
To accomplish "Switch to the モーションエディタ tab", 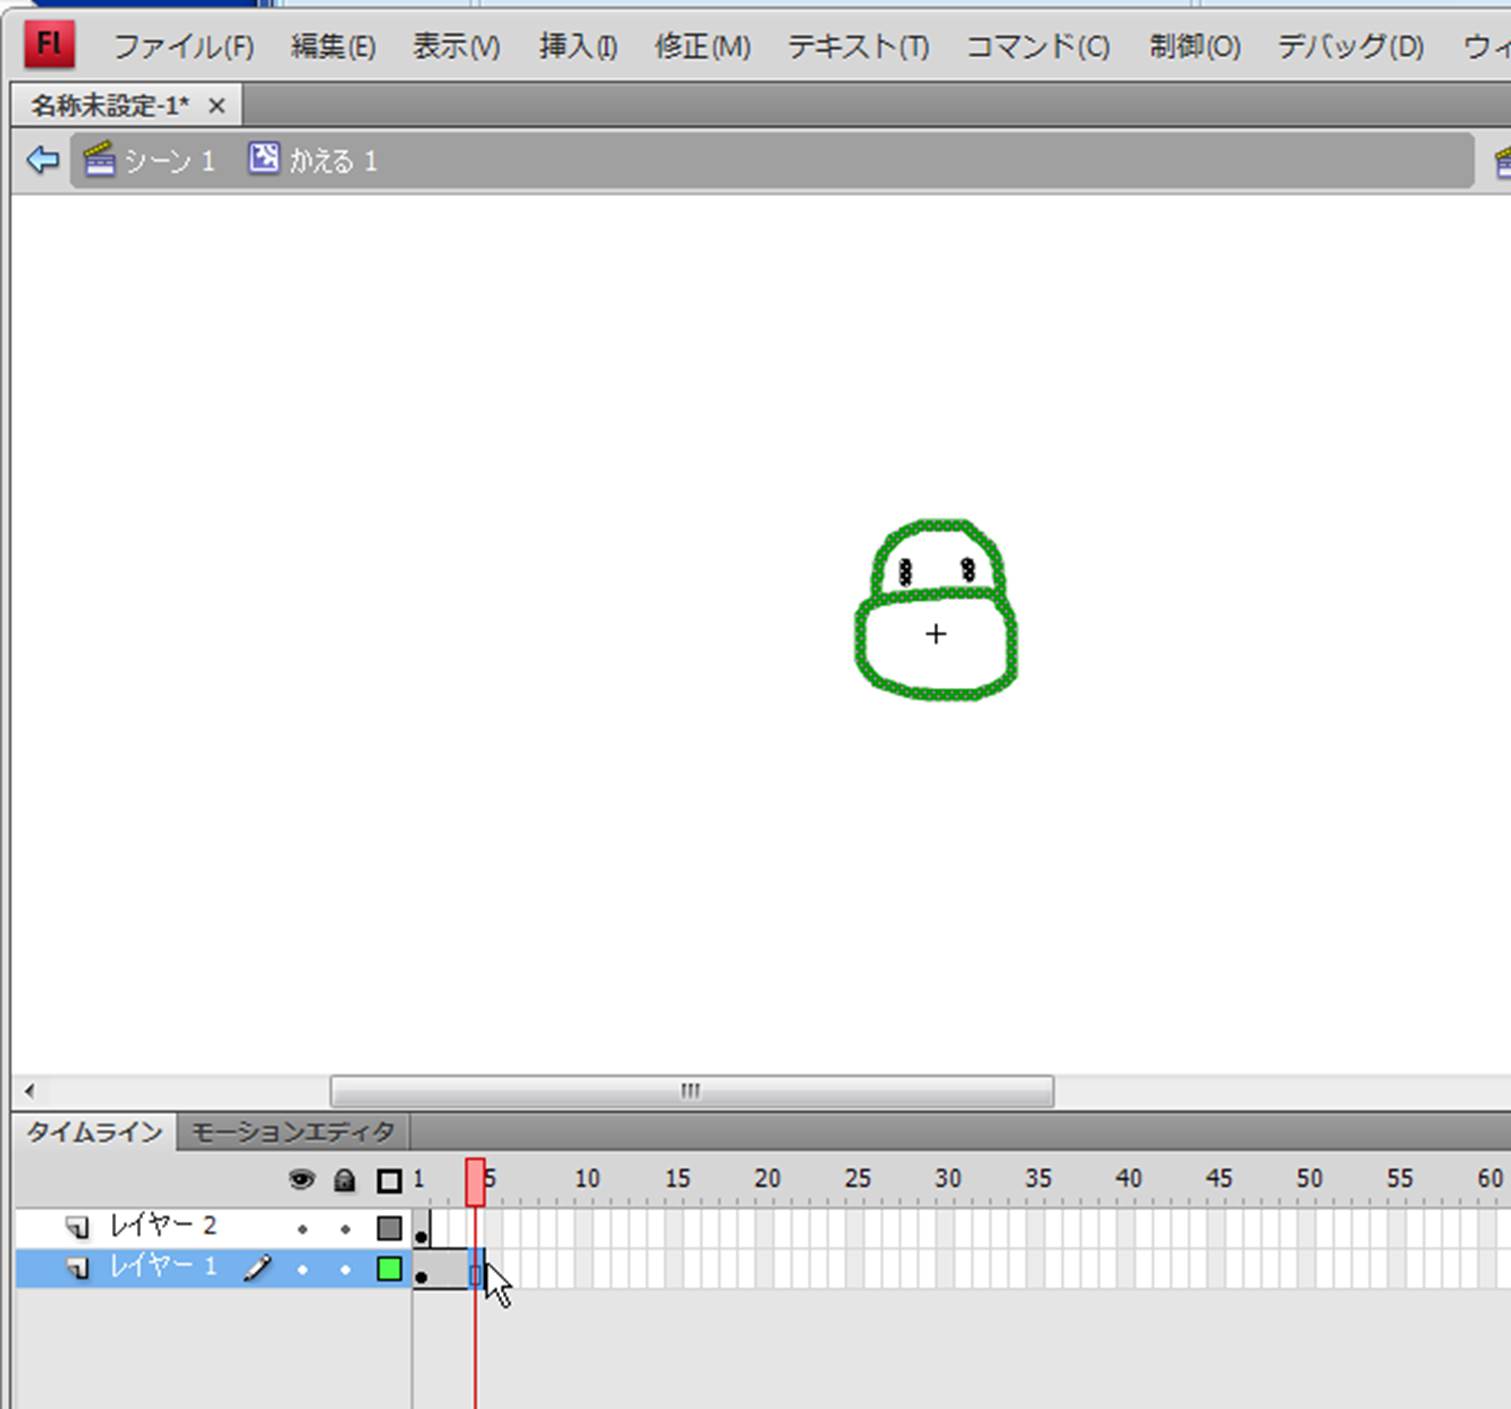I will pos(292,1132).
